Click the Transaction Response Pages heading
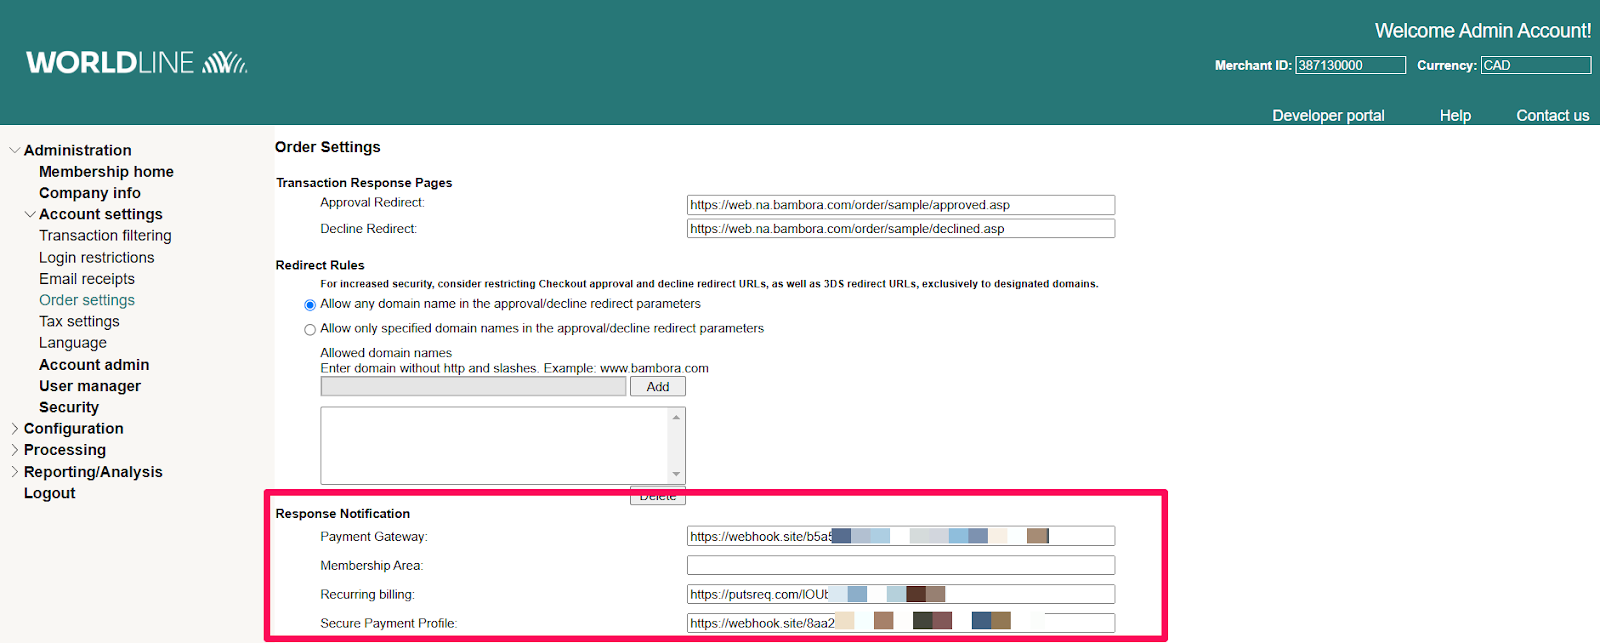The height and width of the screenshot is (643, 1600). 364,183
